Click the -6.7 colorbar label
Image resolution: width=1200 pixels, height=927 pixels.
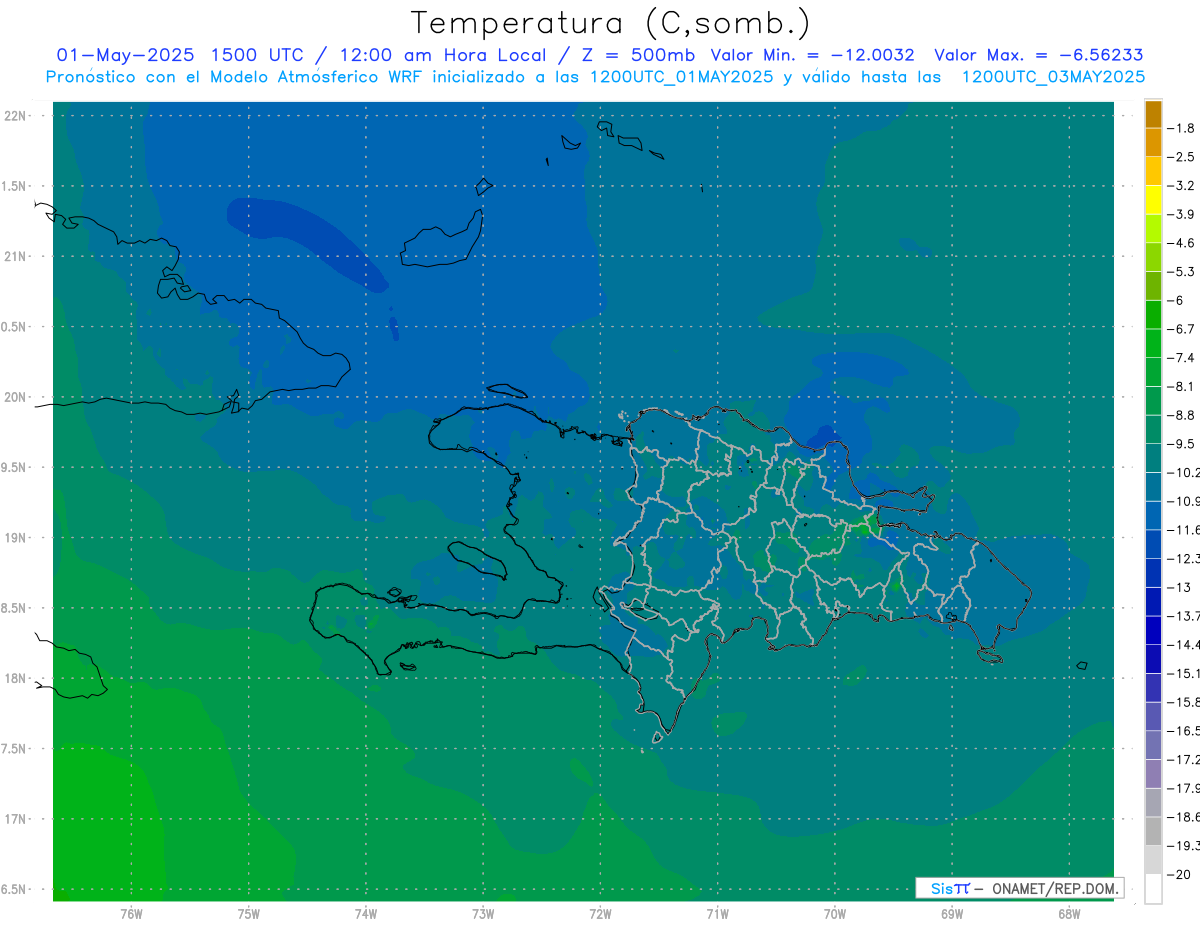coord(1182,329)
